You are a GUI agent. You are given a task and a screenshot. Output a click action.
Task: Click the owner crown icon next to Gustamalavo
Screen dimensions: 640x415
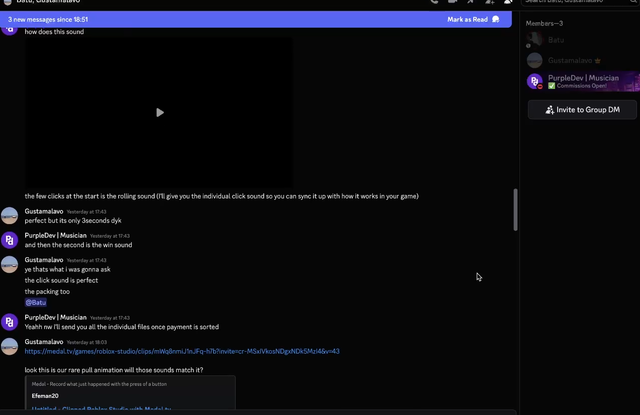coord(598,61)
